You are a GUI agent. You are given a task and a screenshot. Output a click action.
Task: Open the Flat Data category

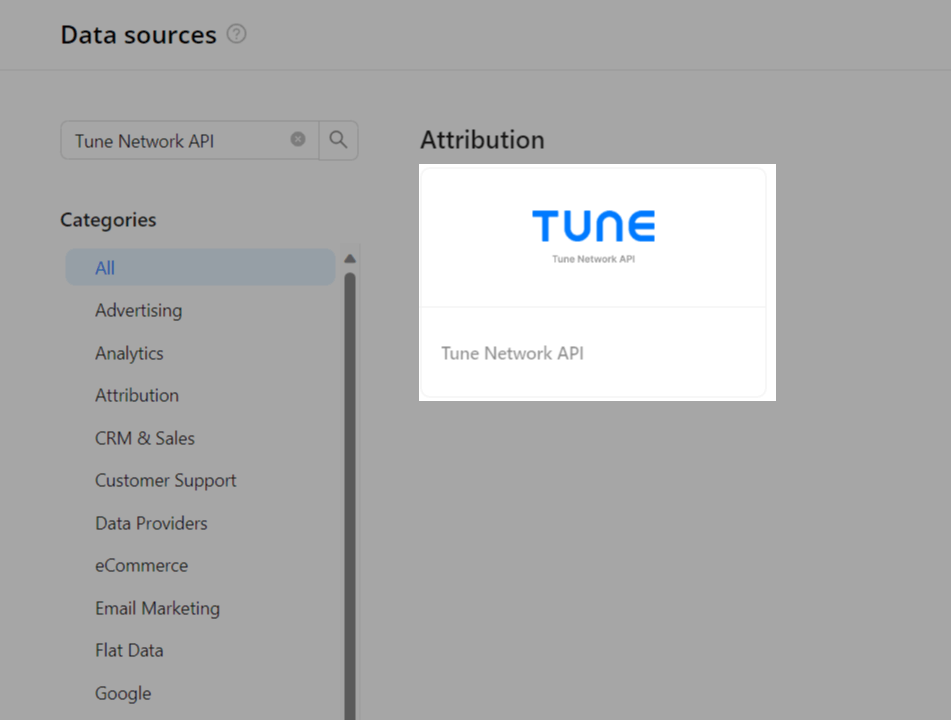(x=129, y=650)
